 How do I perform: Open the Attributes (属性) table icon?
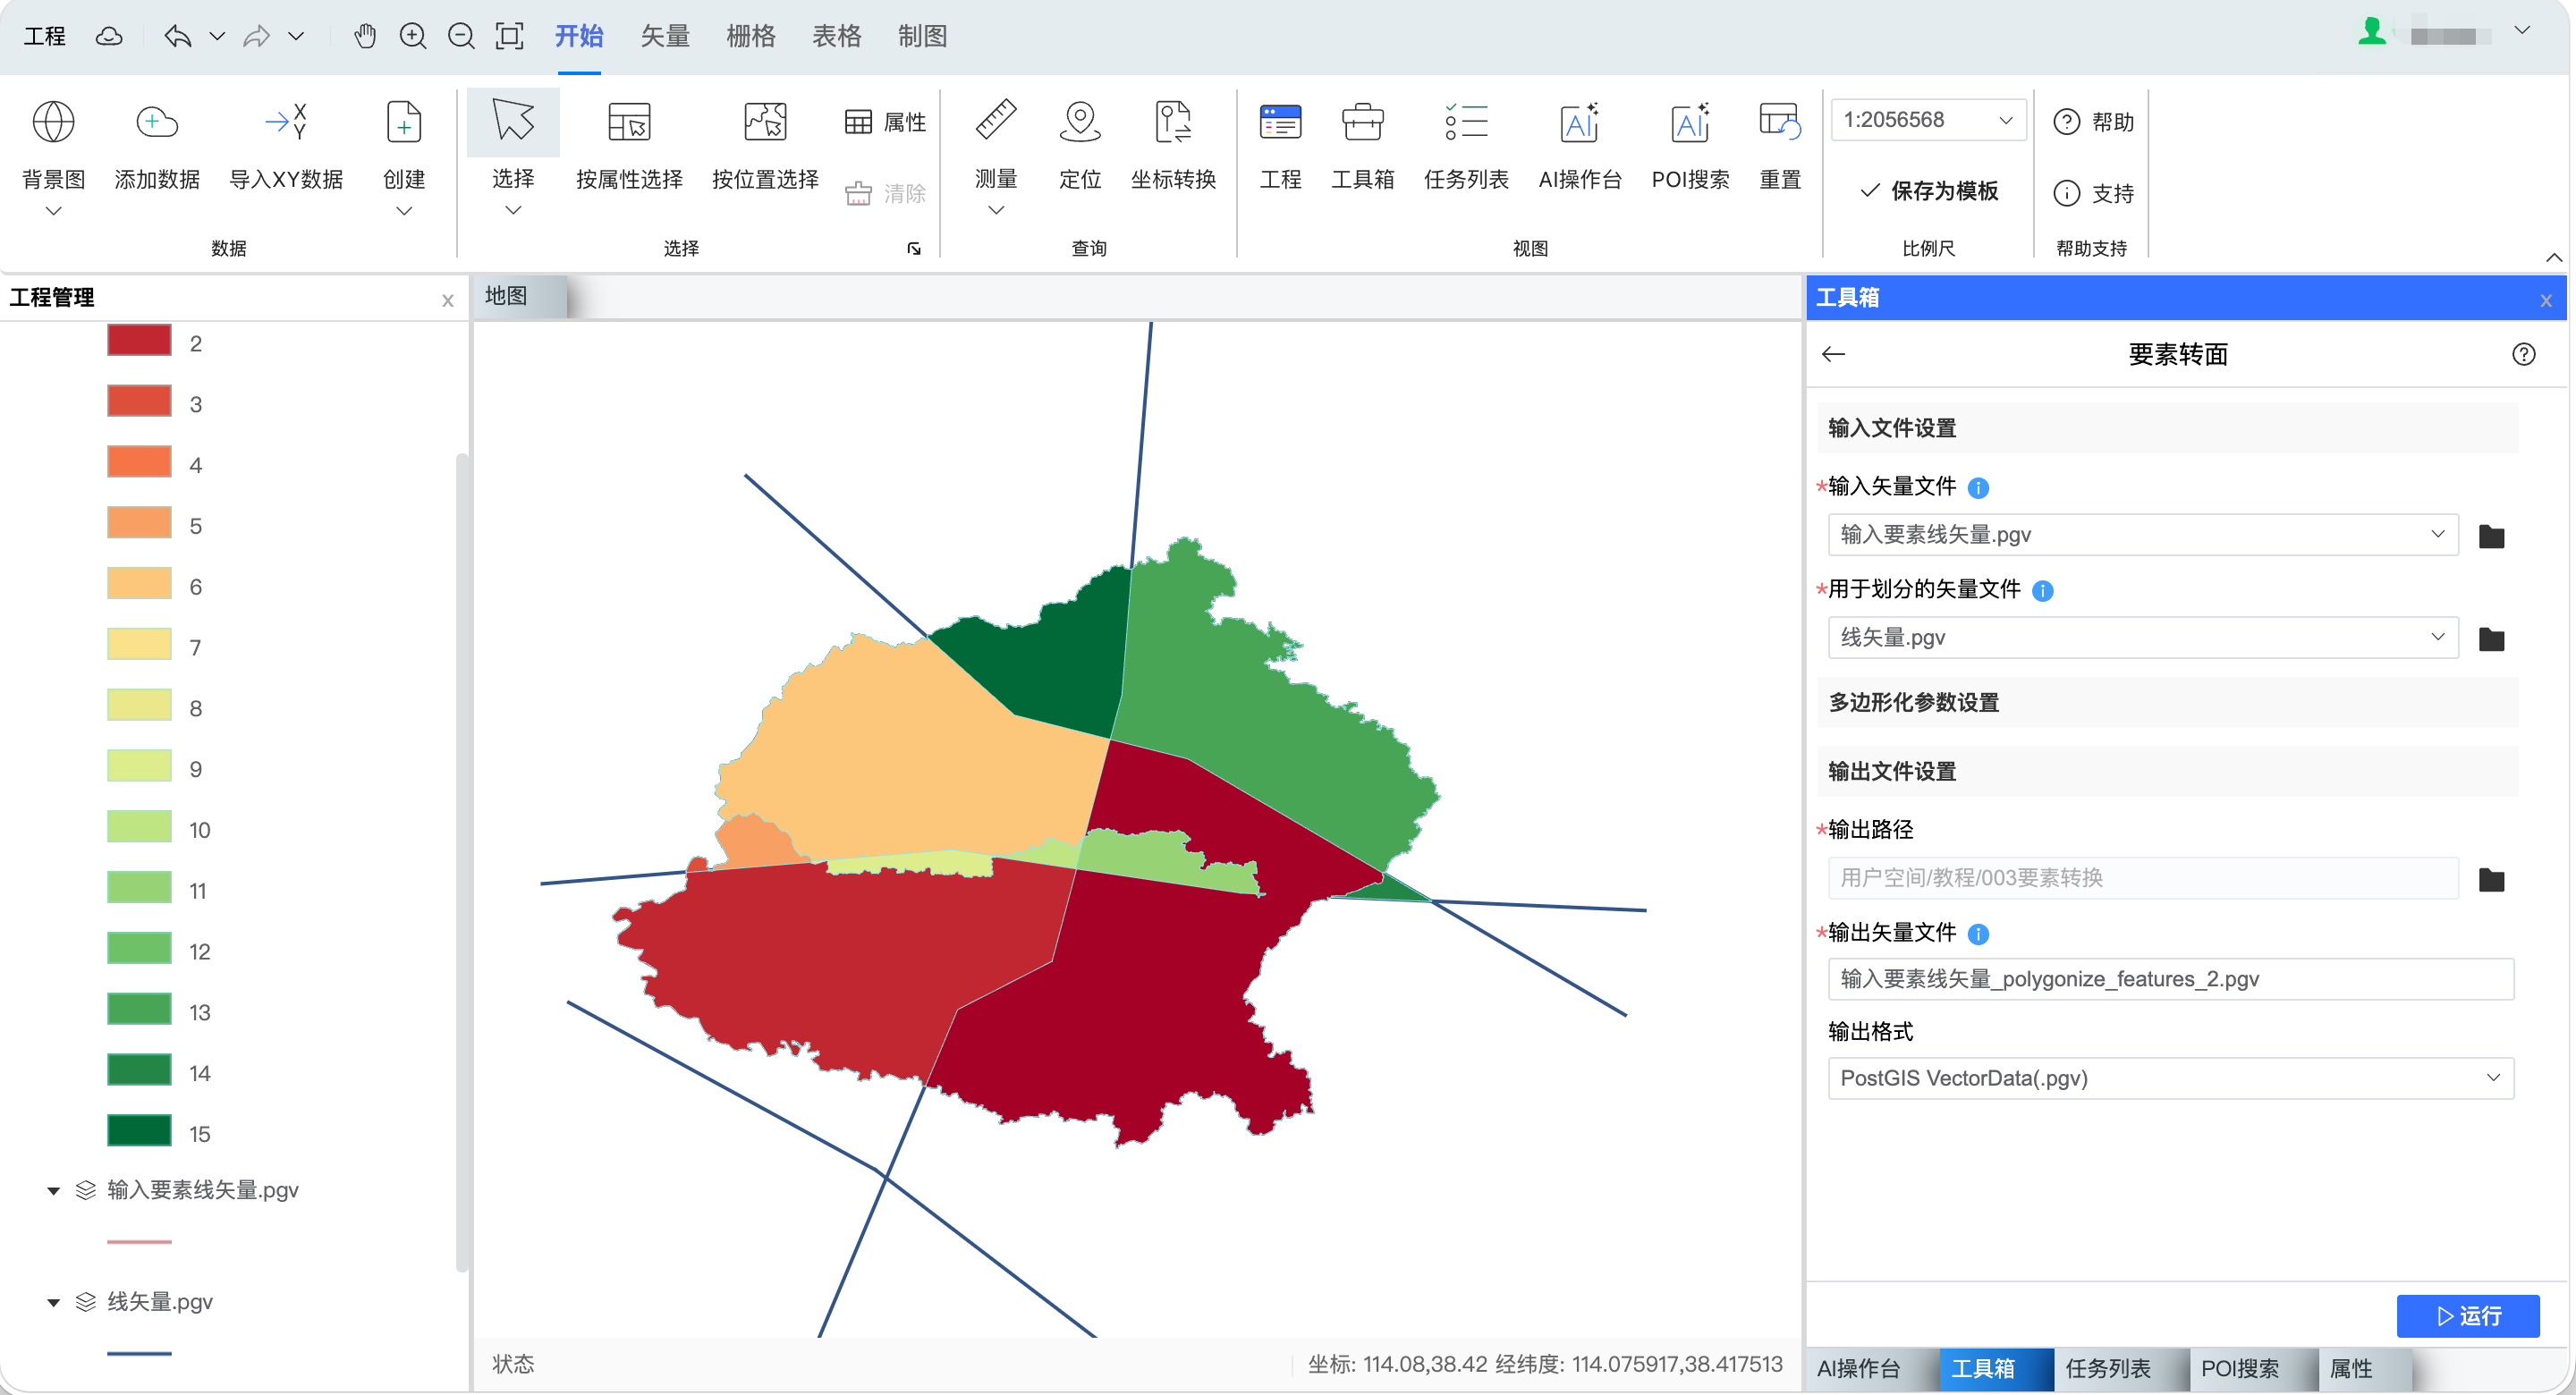[858, 122]
